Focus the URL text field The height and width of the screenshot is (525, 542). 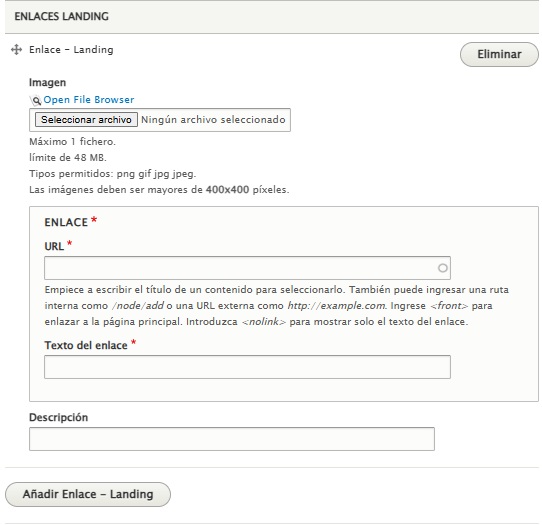point(247,268)
